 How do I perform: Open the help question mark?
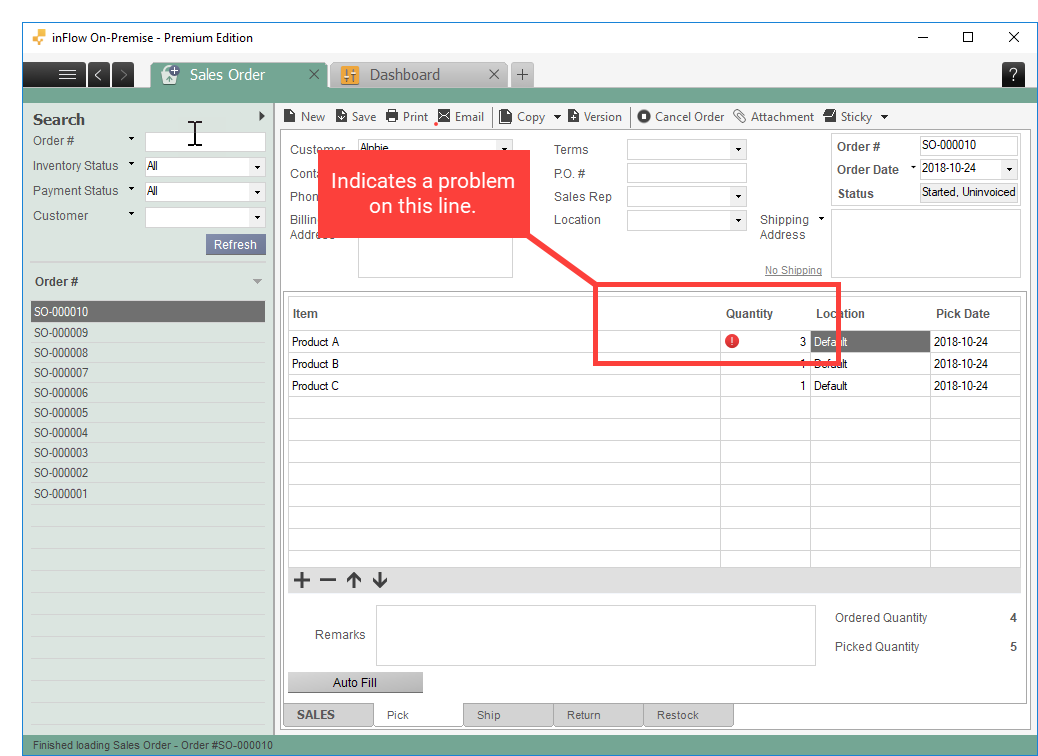pos(1013,75)
